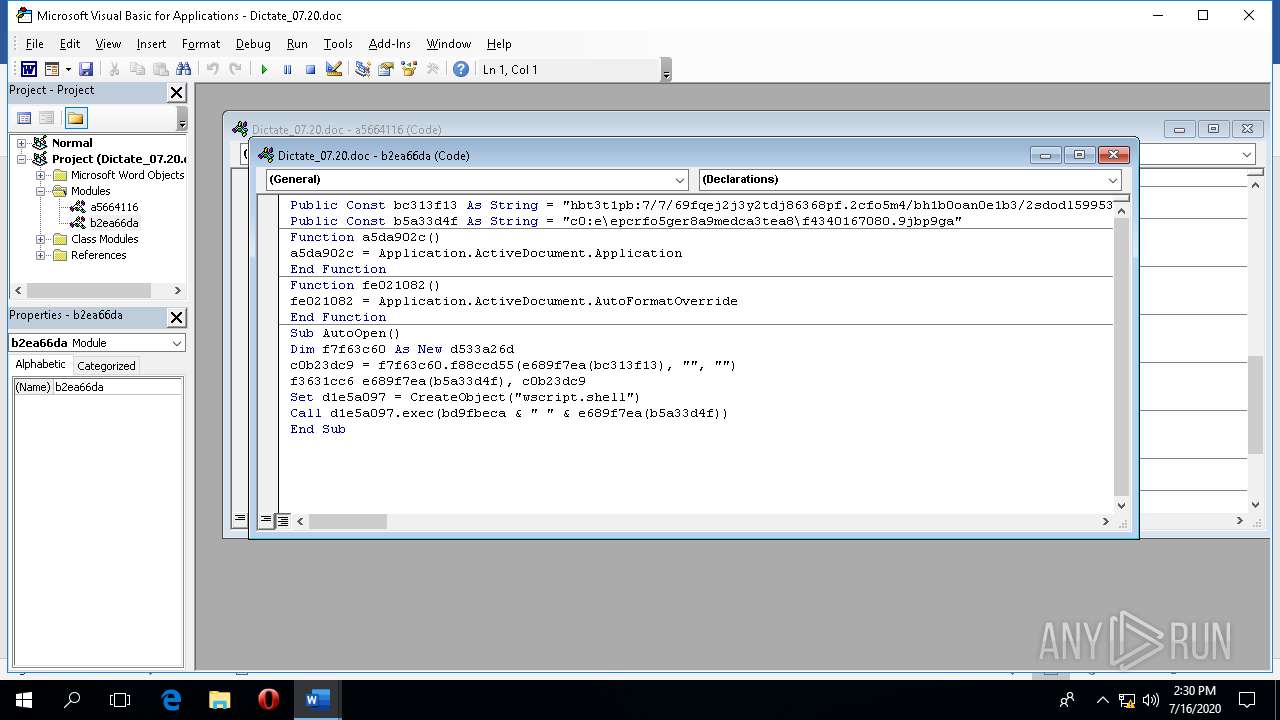Click the Cut scissors icon
This screenshot has width=1280, height=720.
point(114,69)
